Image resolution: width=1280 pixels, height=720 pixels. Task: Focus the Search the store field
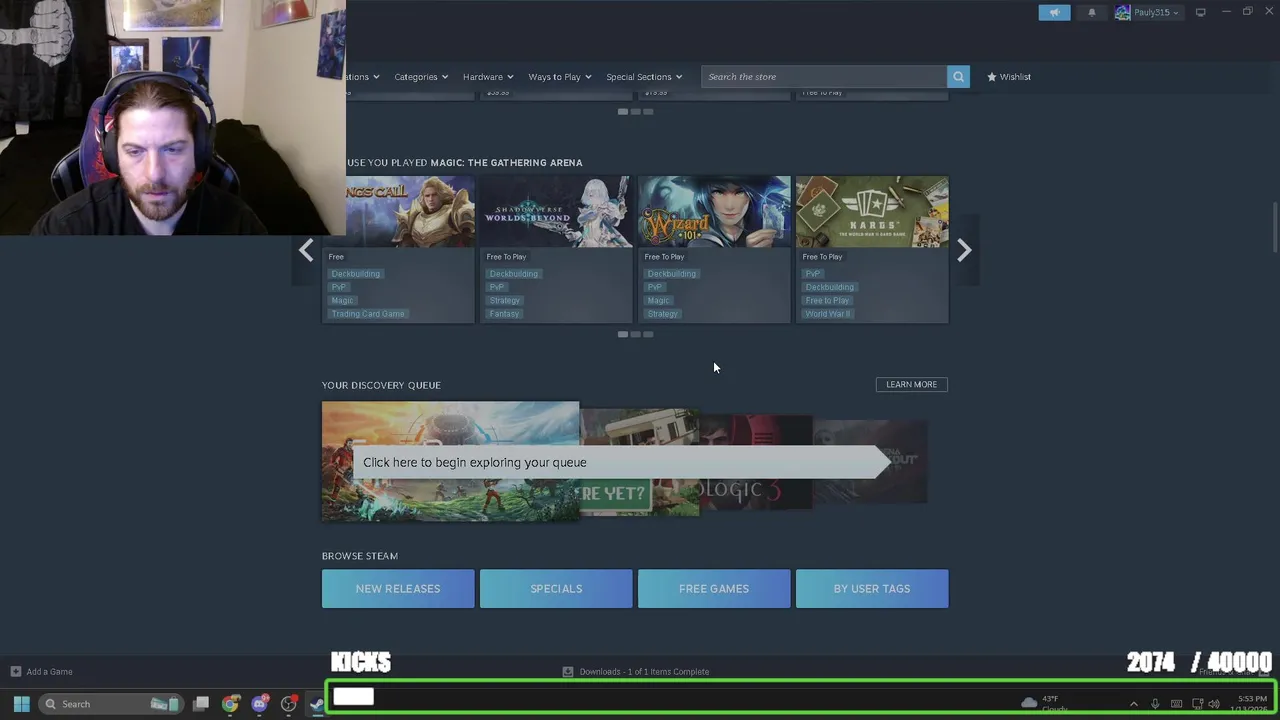point(824,77)
